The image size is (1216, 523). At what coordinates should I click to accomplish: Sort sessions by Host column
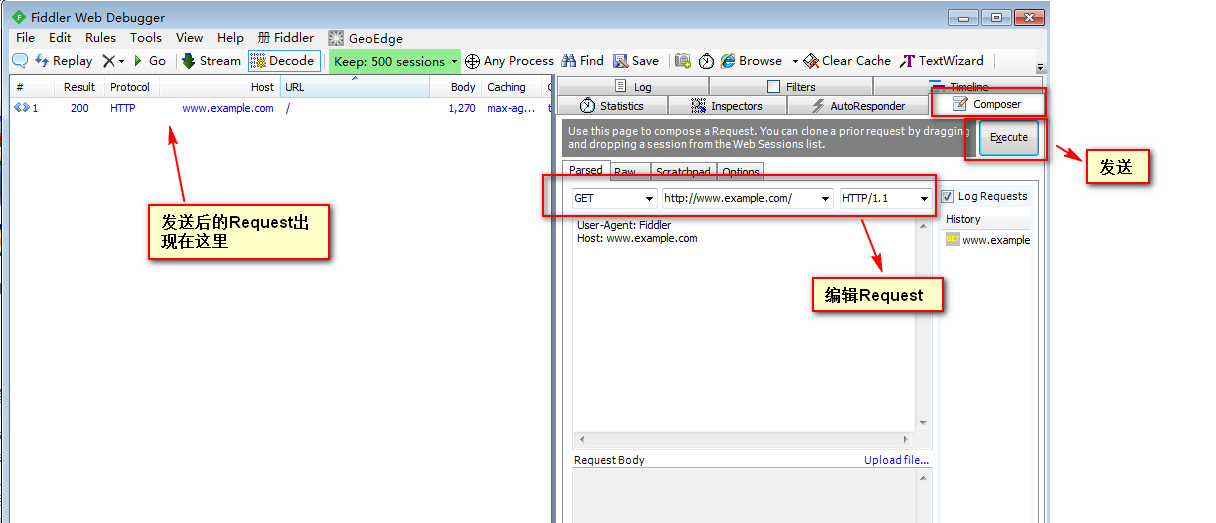point(219,87)
